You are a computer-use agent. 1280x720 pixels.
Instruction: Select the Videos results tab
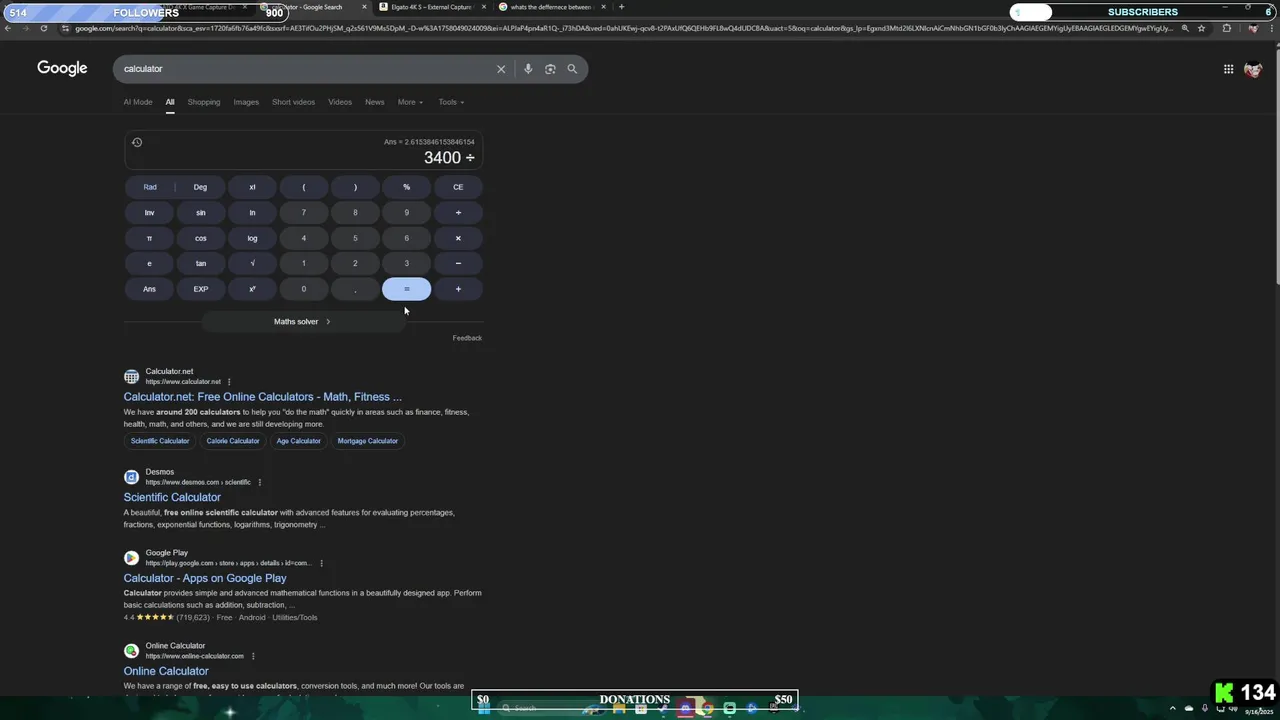[x=340, y=102]
